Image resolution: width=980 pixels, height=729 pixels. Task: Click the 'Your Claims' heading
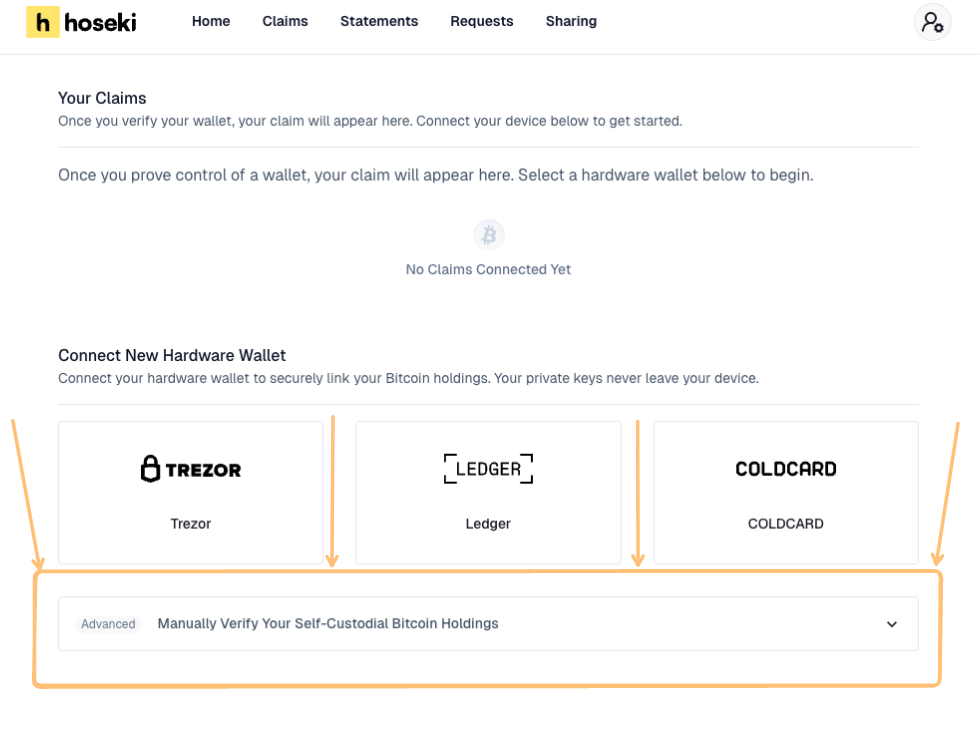click(102, 98)
